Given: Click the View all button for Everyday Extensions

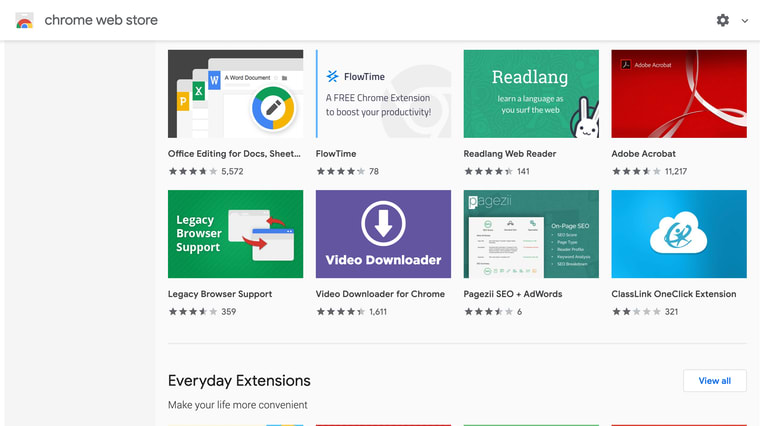Looking at the screenshot, I should 715,381.
